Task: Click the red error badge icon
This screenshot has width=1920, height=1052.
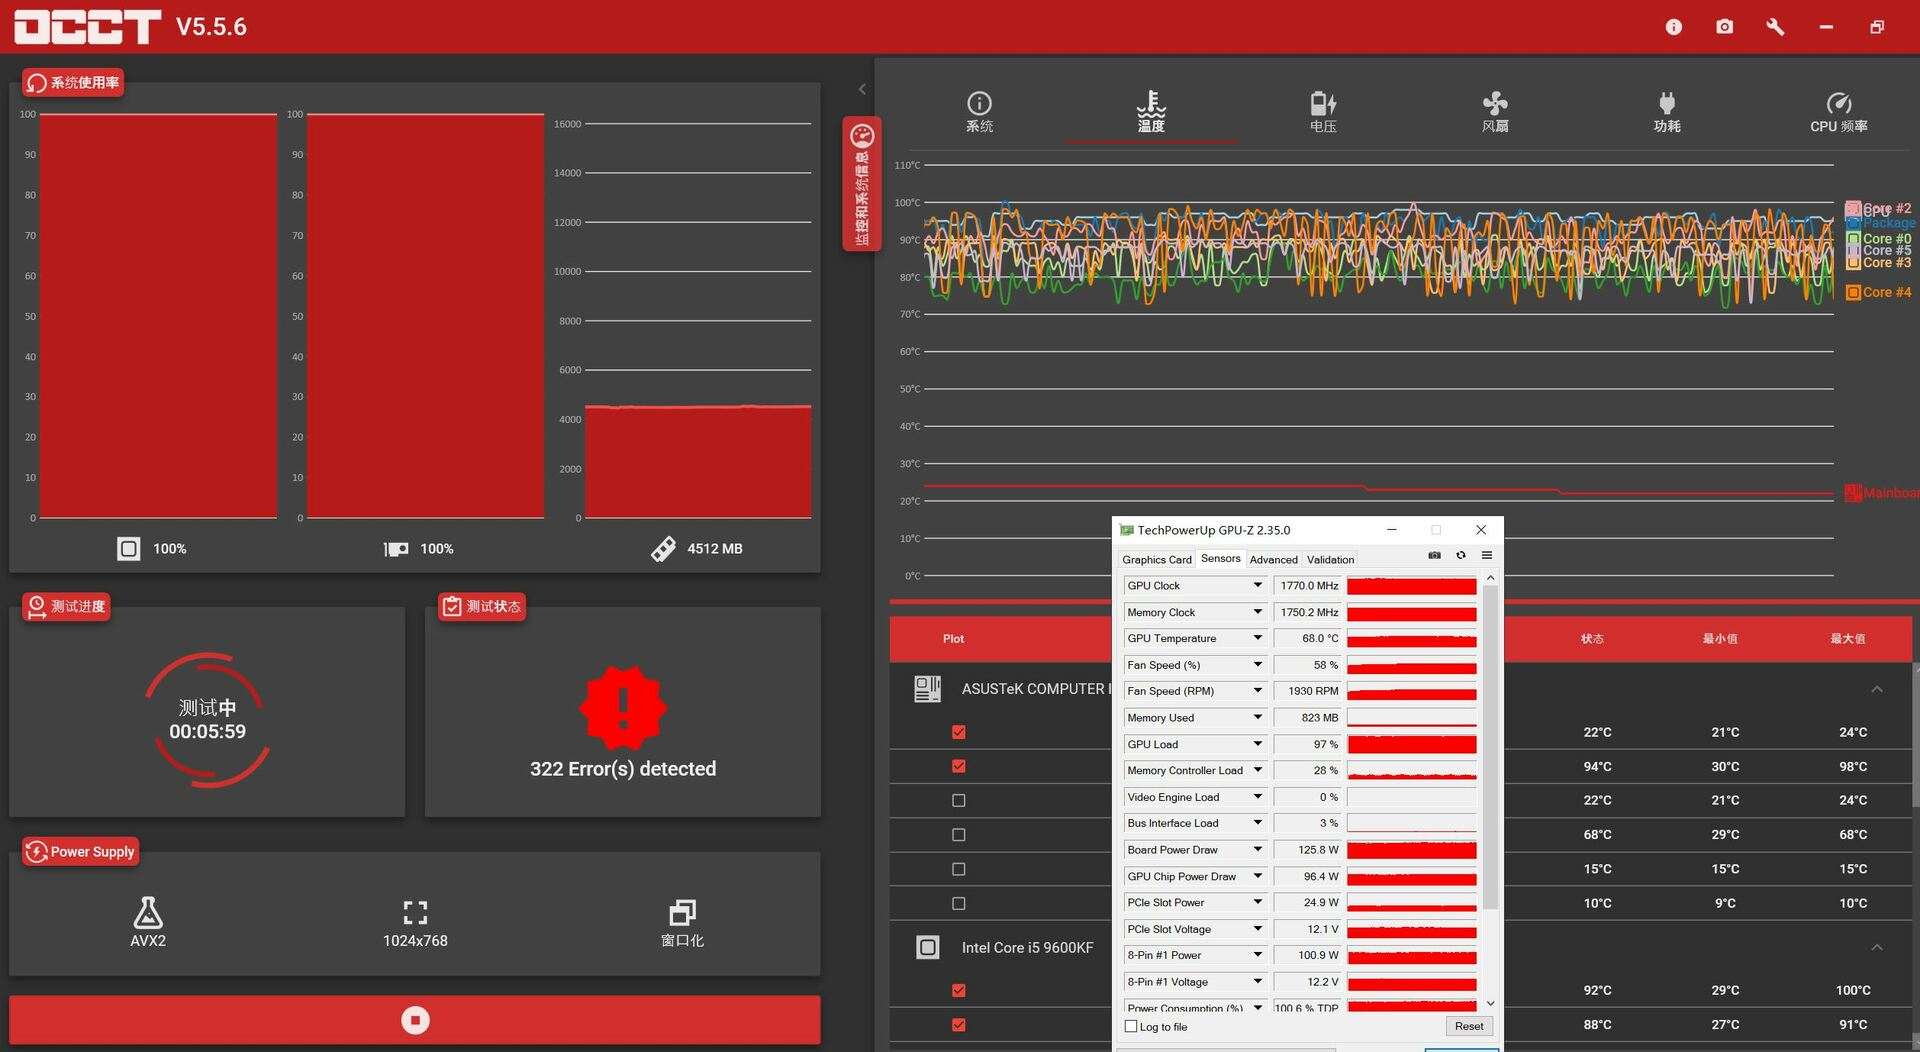Action: [x=623, y=708]
